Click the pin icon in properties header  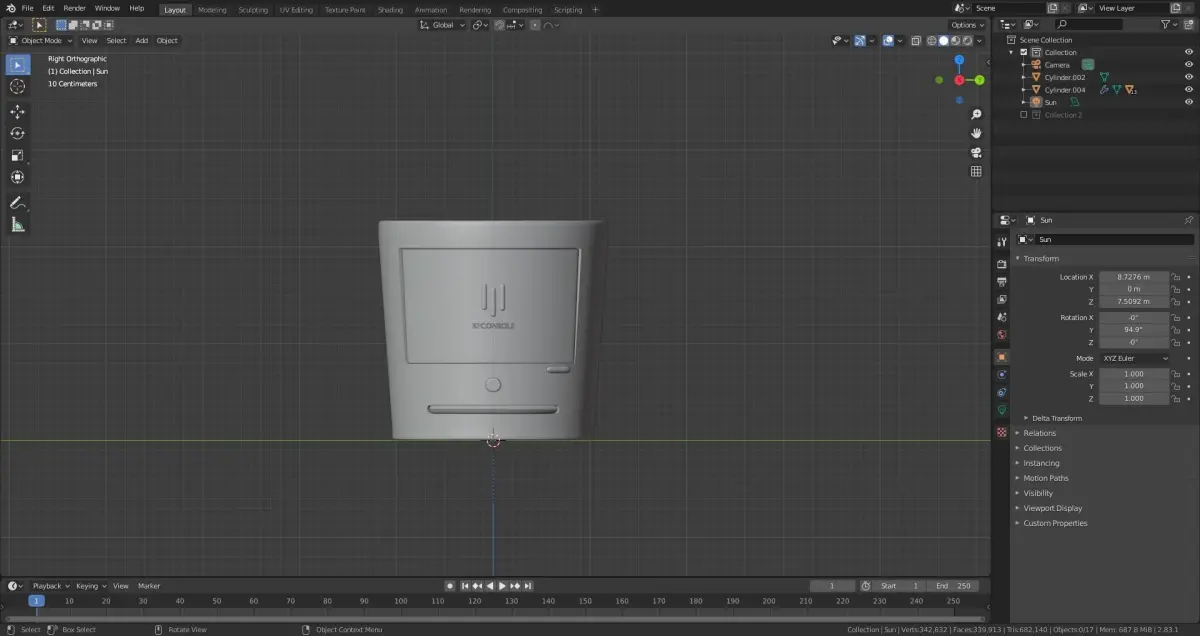(1189, 220)
